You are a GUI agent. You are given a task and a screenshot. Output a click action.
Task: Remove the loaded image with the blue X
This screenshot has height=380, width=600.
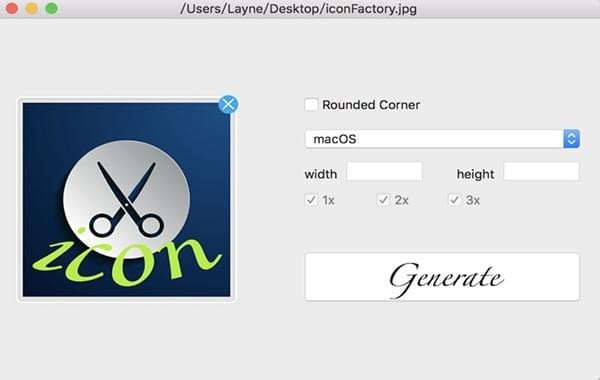point(228,104)
